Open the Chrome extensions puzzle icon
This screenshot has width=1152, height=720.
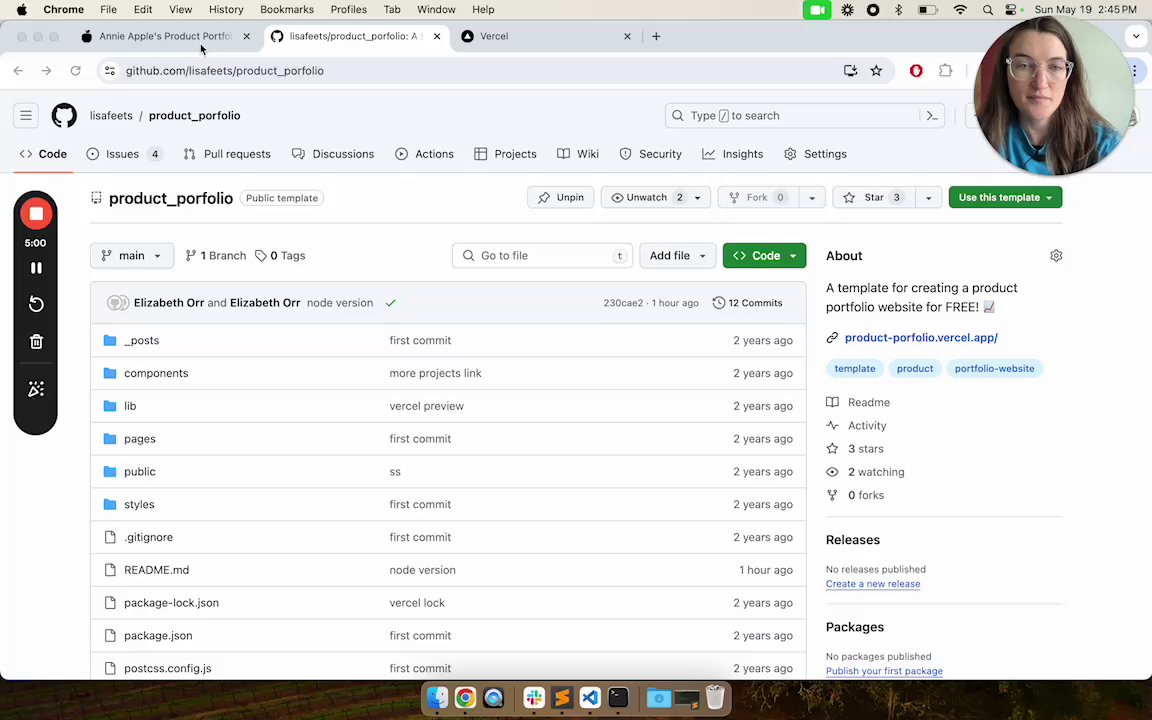pyautogui.click(x=946, y=71)
